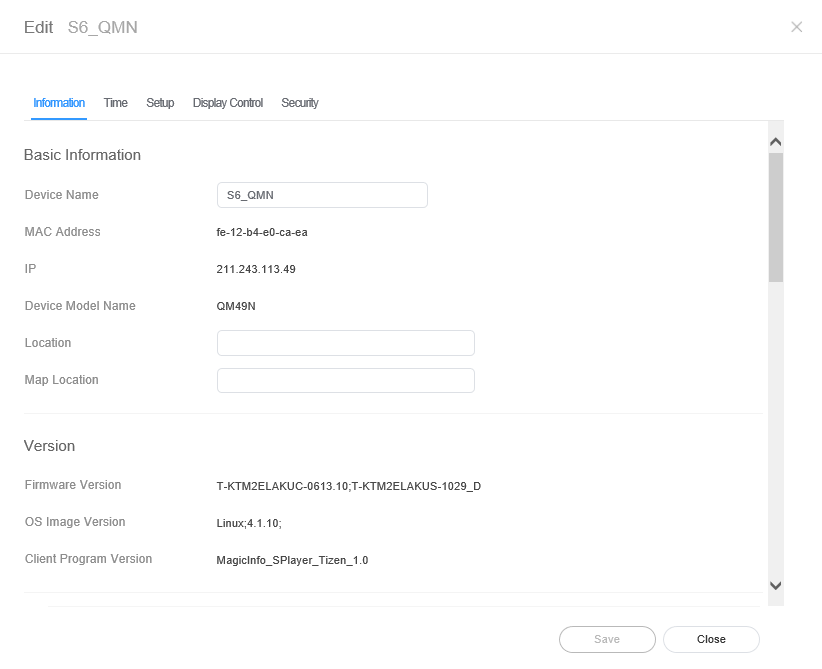
Task: Open the Time tab
Action: coord(116,103)
